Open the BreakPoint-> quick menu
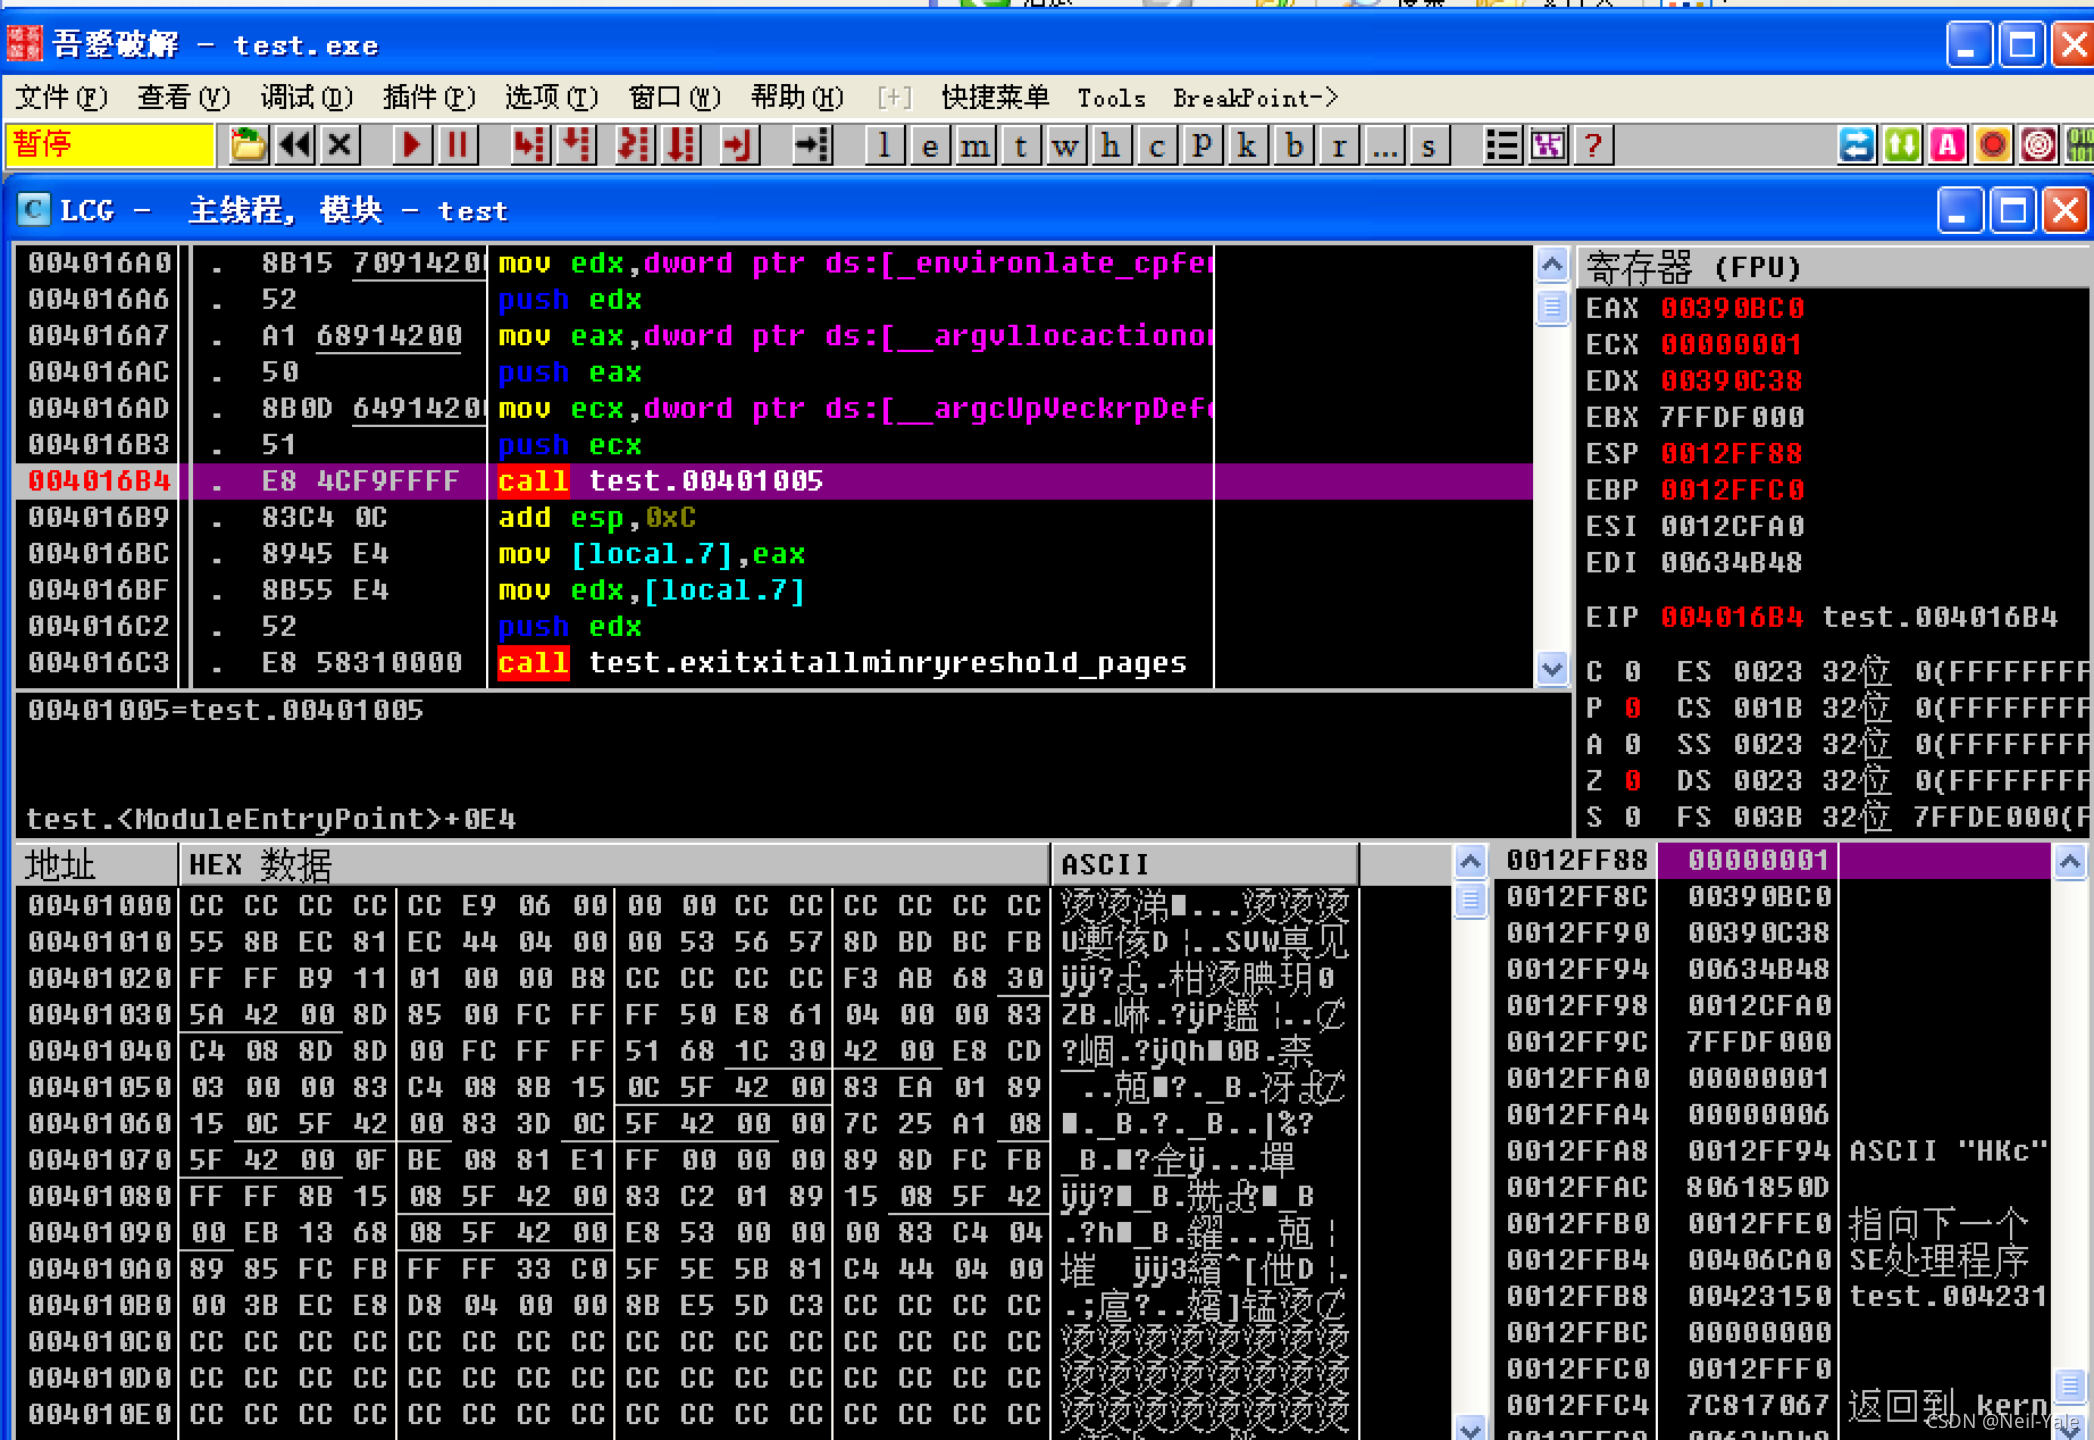 click(1254, 98)
